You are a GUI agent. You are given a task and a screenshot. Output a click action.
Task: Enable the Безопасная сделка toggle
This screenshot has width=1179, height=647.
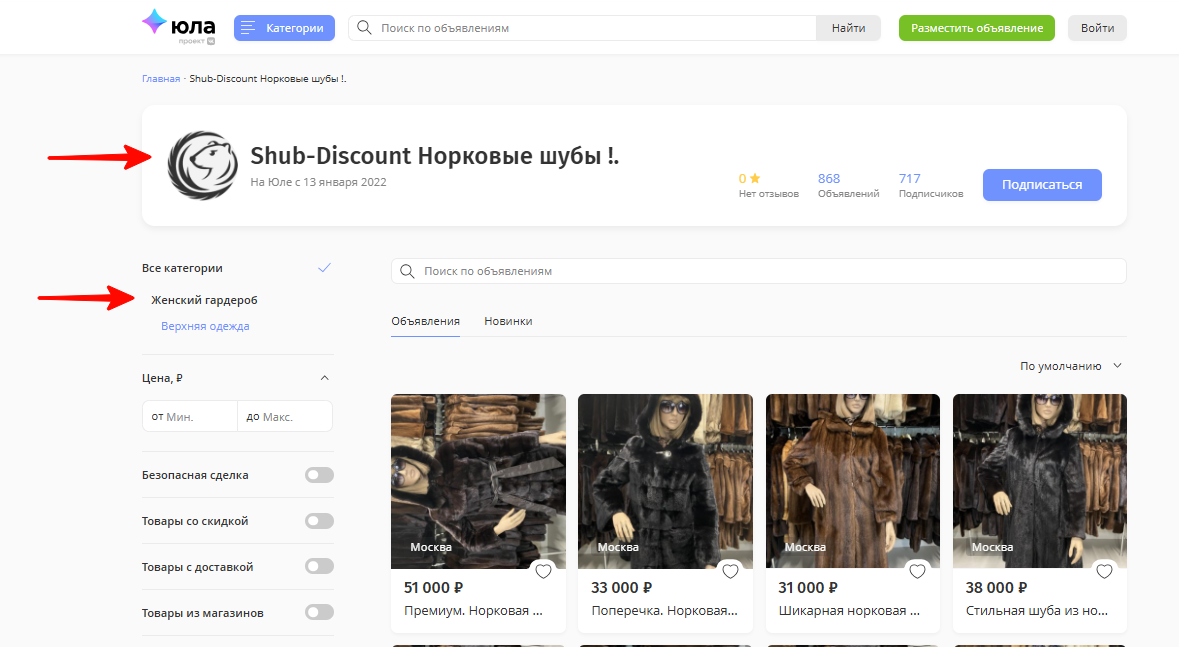pyautogui.click(x=319, y=474)
